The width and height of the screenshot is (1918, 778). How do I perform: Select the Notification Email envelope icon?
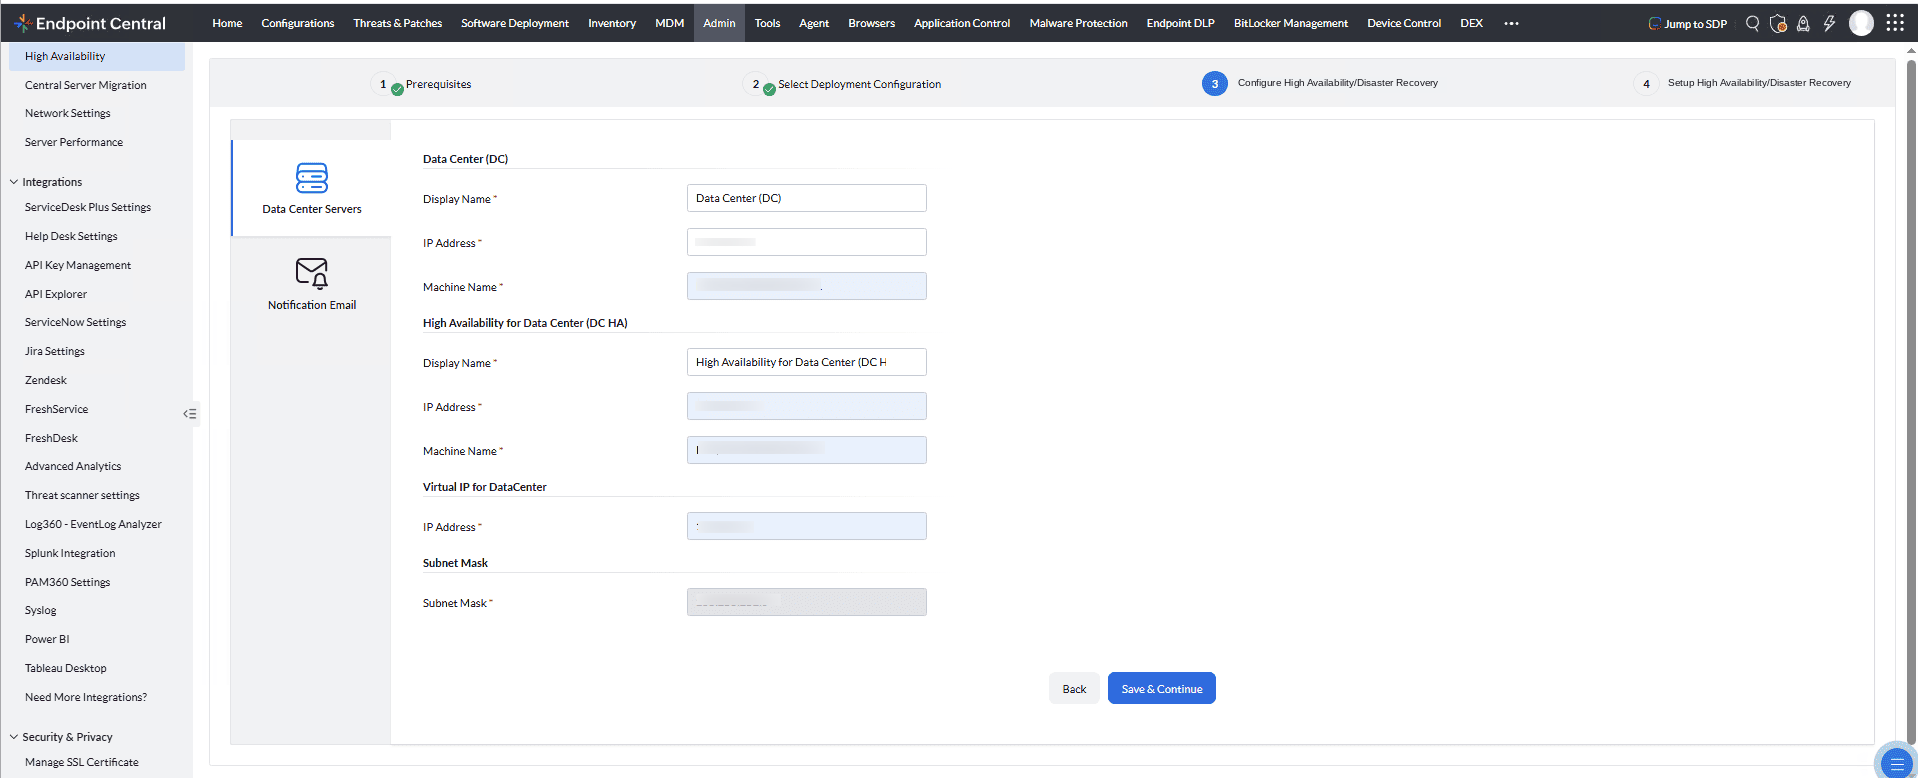point(312,273)
